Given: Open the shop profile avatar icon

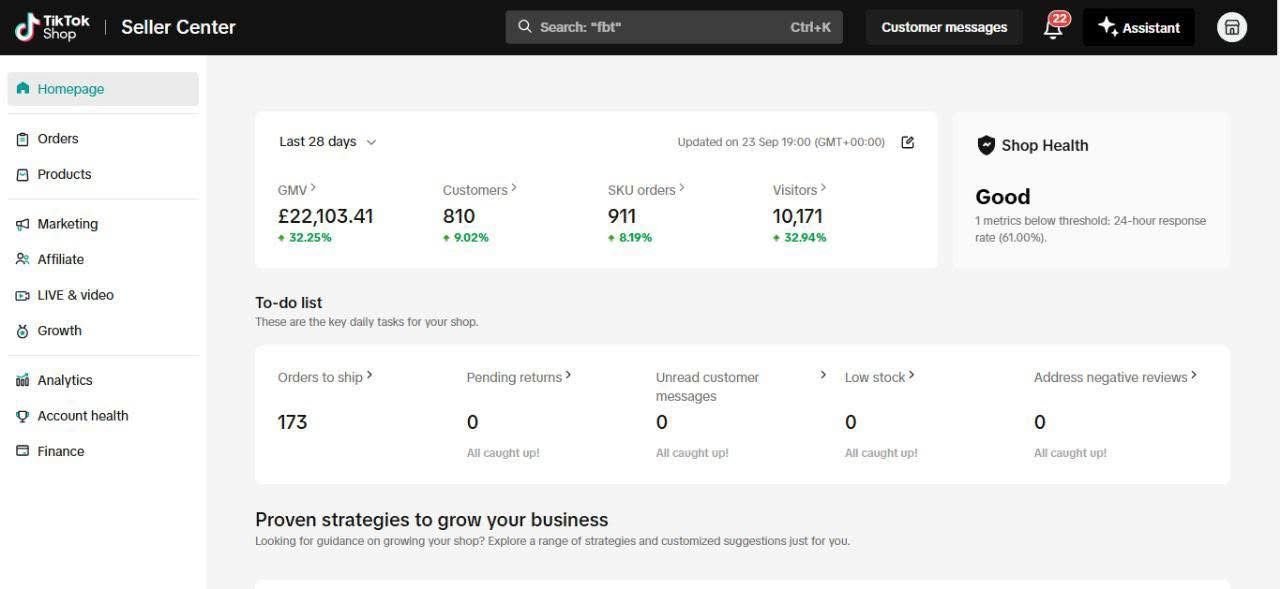Looking at the screenshot, I should click(1231, 27).
